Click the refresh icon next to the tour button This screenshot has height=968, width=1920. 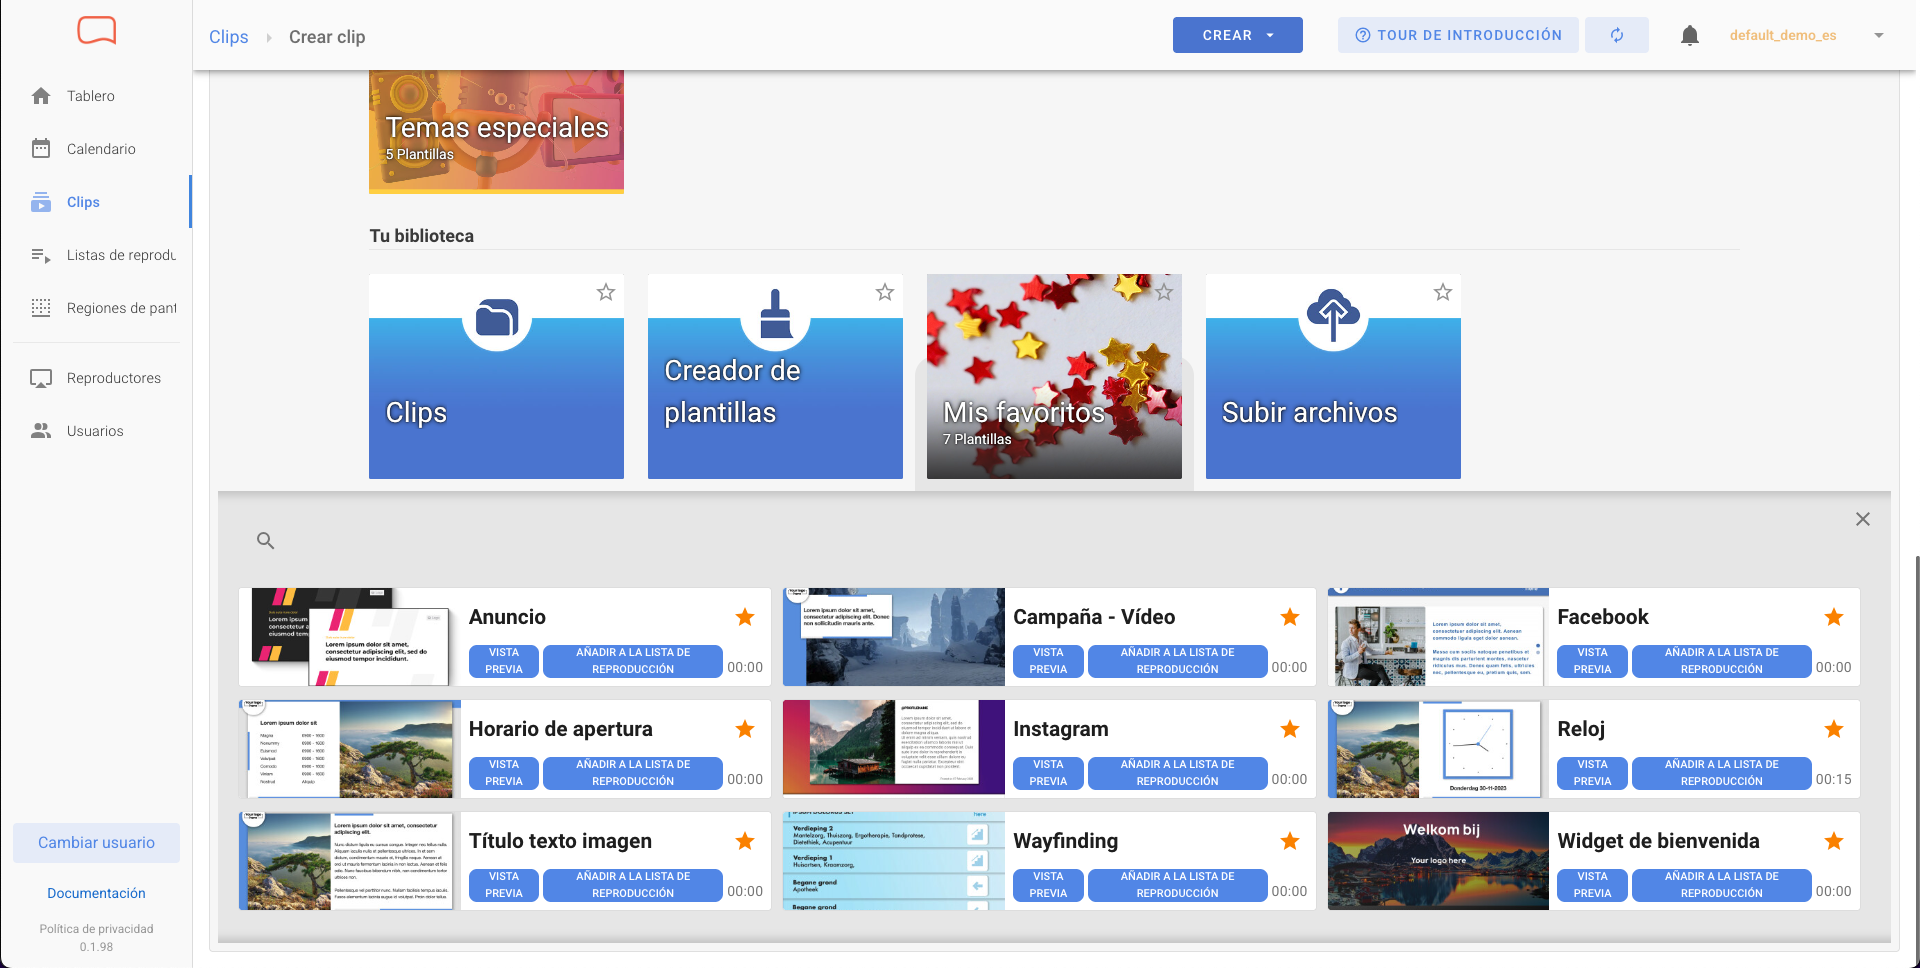(1616, 35)
